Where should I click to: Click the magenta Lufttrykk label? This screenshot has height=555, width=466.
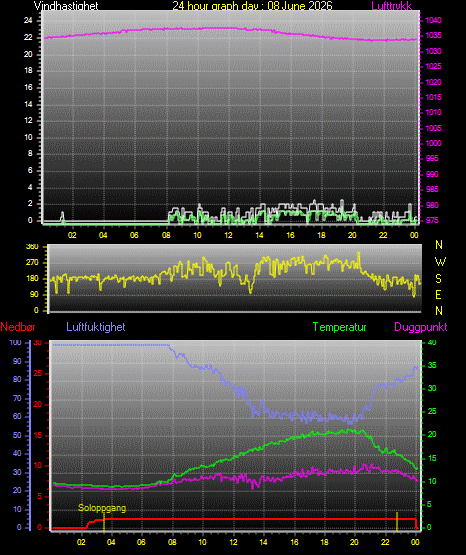pyautogui.click(x=392, y=6)
